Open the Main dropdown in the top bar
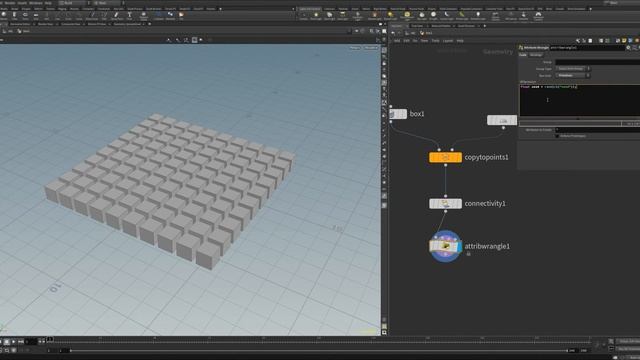640x360 pixels. [x=109, y=3]
